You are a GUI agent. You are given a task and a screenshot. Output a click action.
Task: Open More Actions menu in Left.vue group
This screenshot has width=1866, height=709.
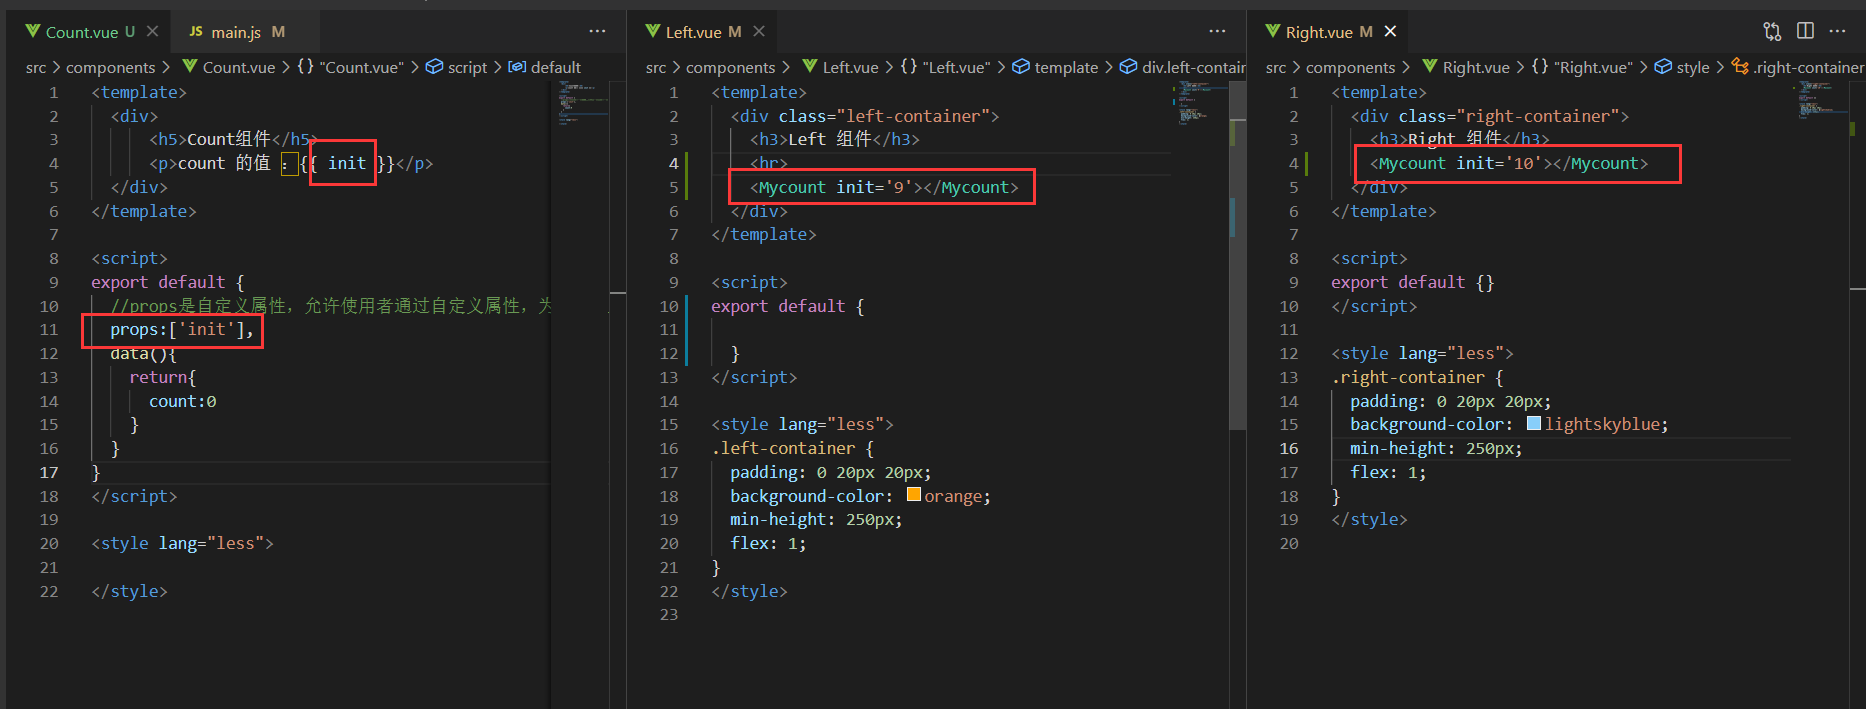[1217, 31]
